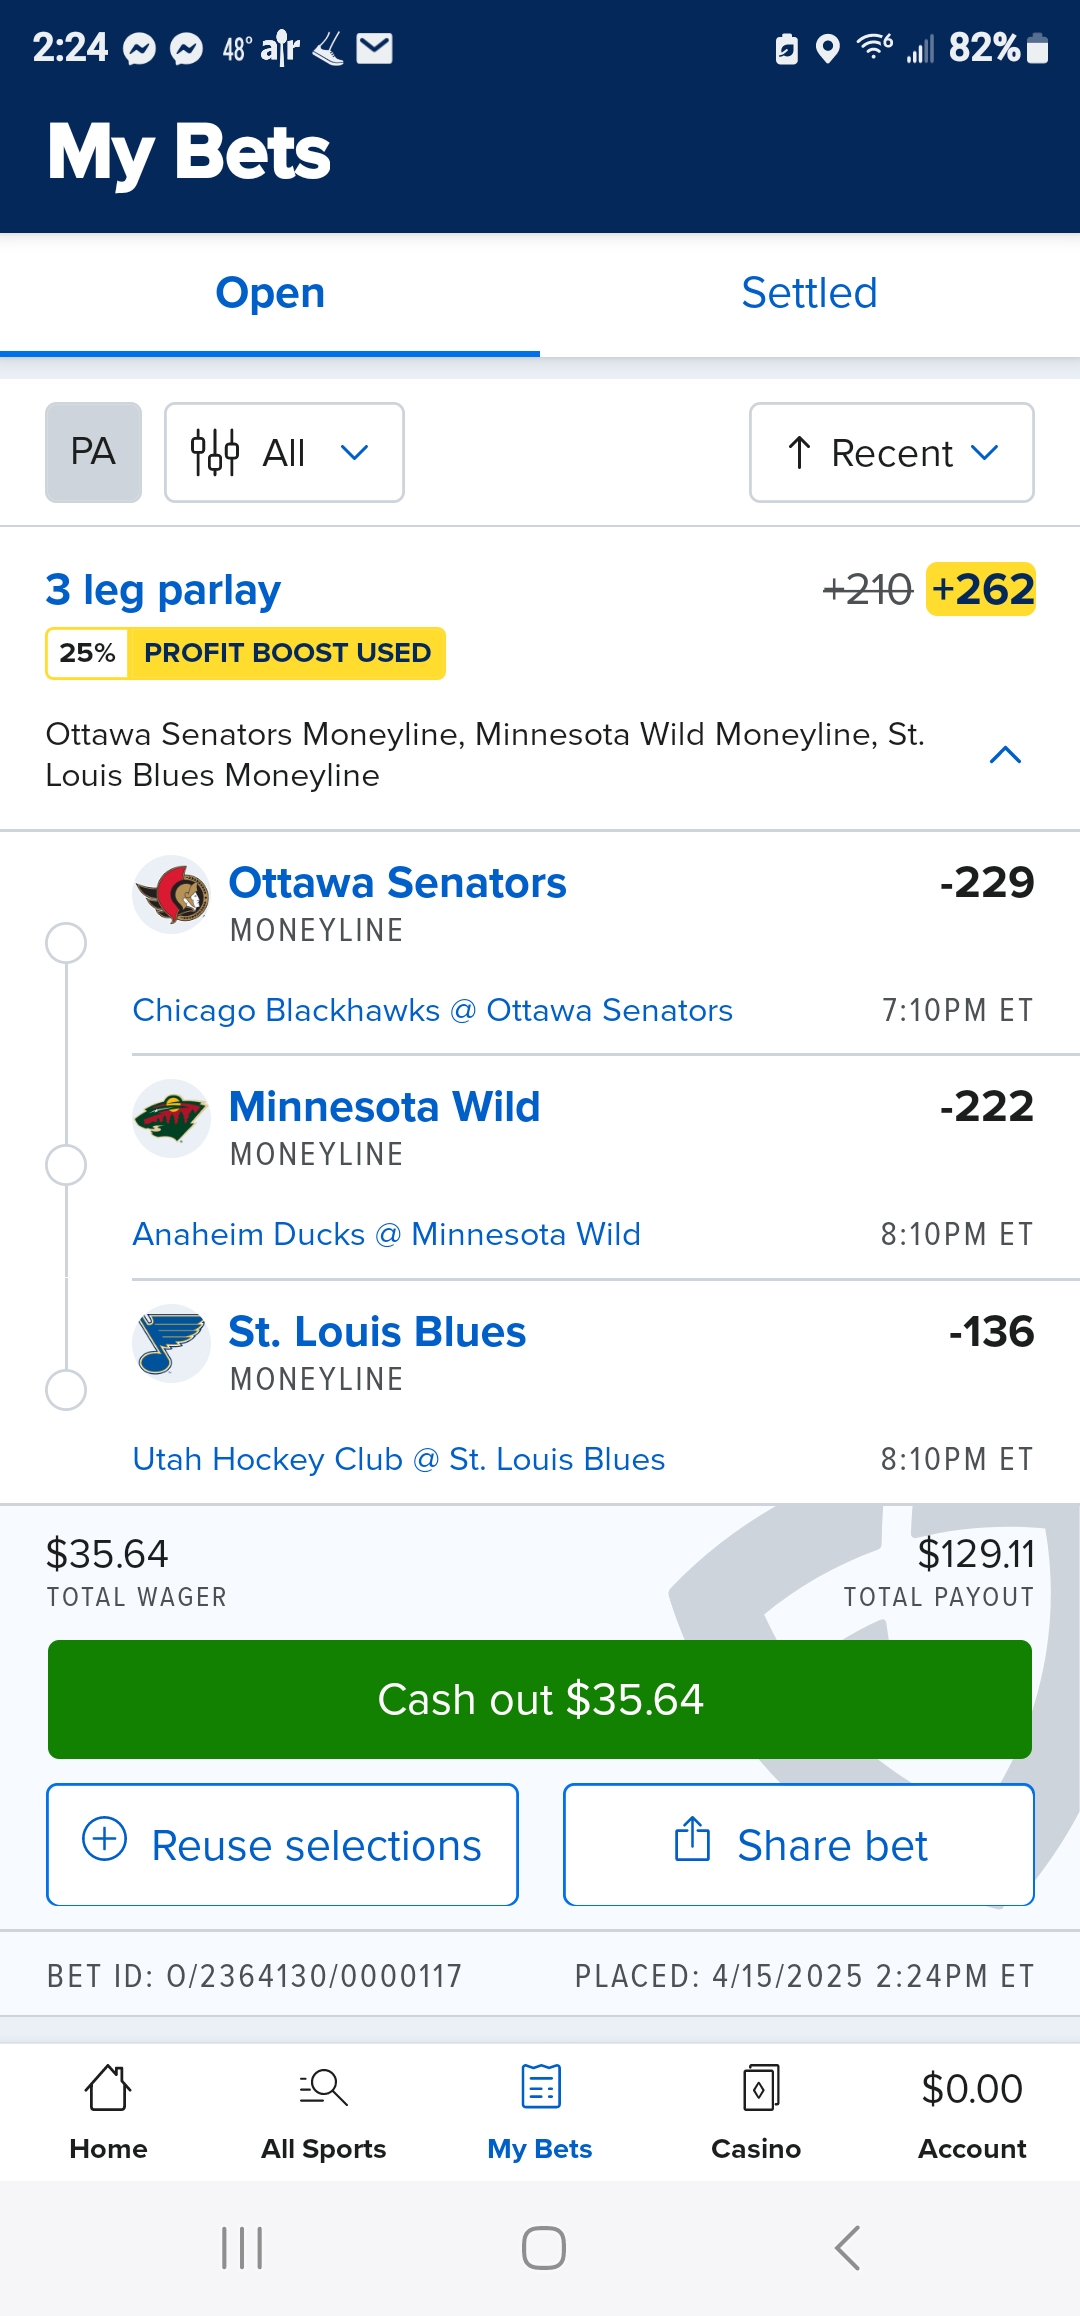Tap the Reuse selections button
This screenshot has height=2316, width=1080.
[x=282, y=1845]
